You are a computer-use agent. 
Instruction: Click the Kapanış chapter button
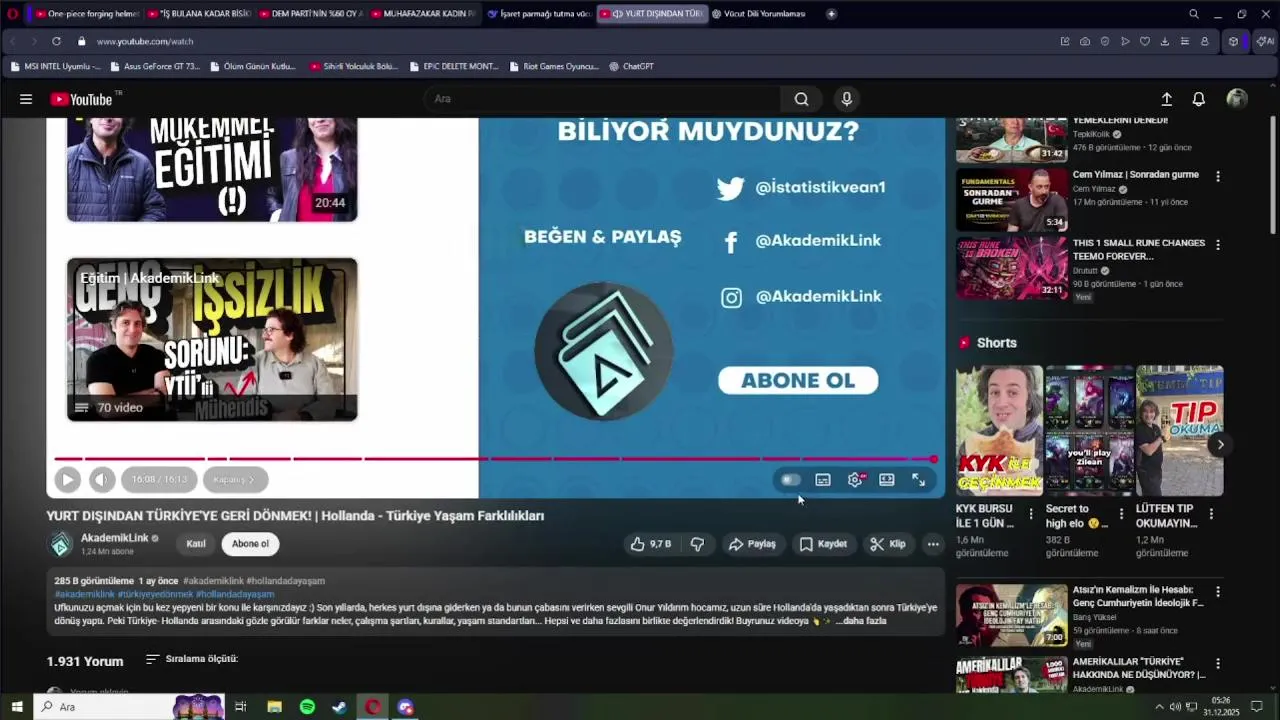[235, 480]
